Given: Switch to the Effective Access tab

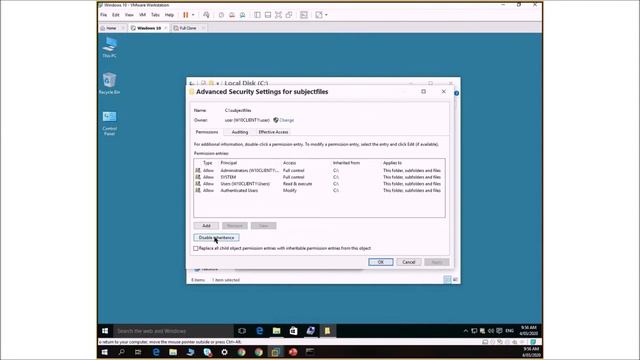Looking at the screenshot, I should (273, 132).
